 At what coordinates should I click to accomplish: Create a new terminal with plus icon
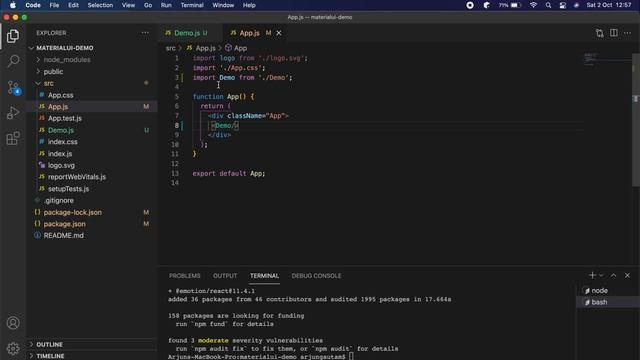(592, 276)
